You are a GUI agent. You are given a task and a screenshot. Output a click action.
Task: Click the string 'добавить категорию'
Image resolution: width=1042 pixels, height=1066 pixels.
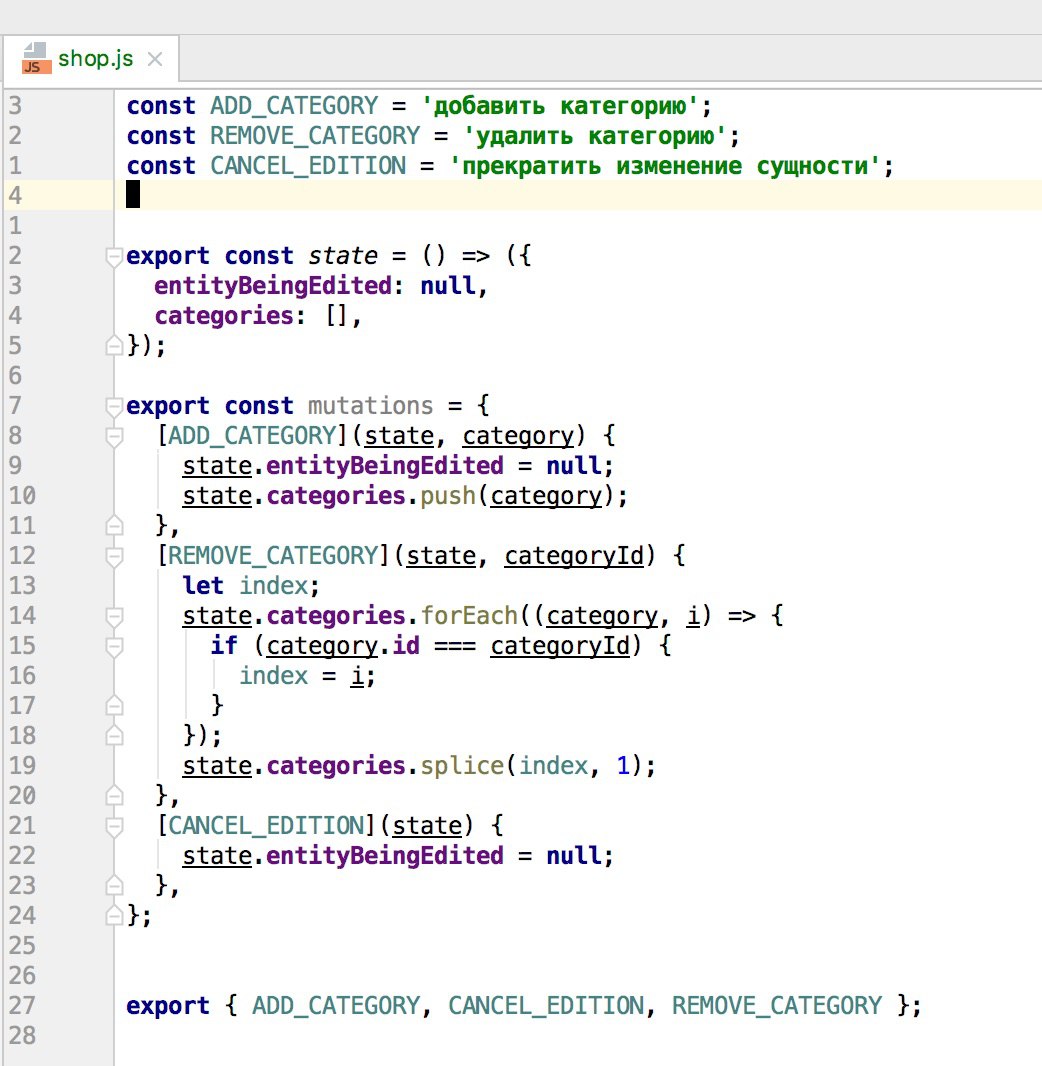(560, 107)
